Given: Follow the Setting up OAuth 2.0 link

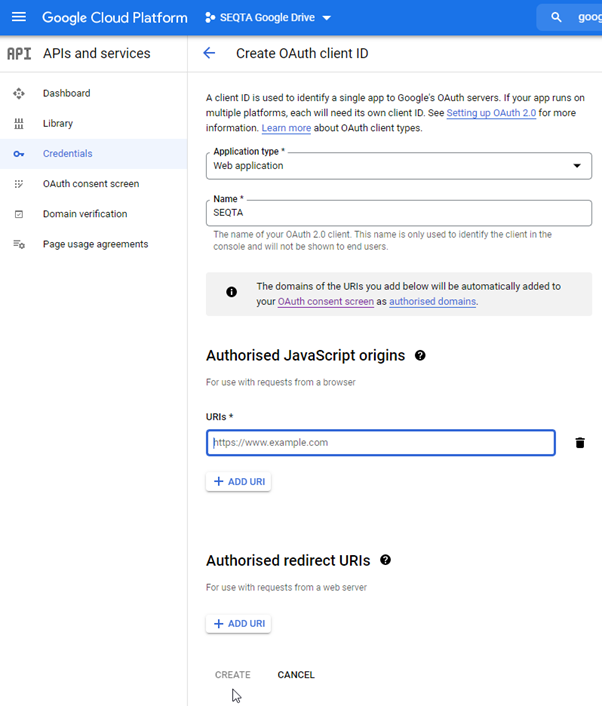Looking at the screenshot, I should click(x=491, y=113).
